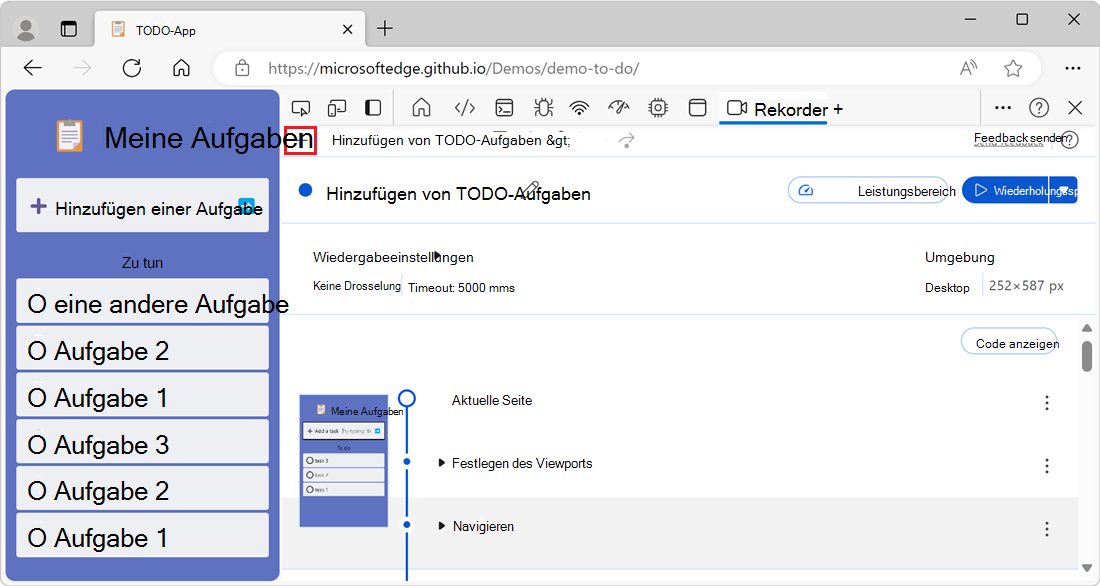The width and height of the screenshot is (1100, 586).
Task: Open the 'Aktuelle Seite' three-dot menu
Action: [1046, 403]
